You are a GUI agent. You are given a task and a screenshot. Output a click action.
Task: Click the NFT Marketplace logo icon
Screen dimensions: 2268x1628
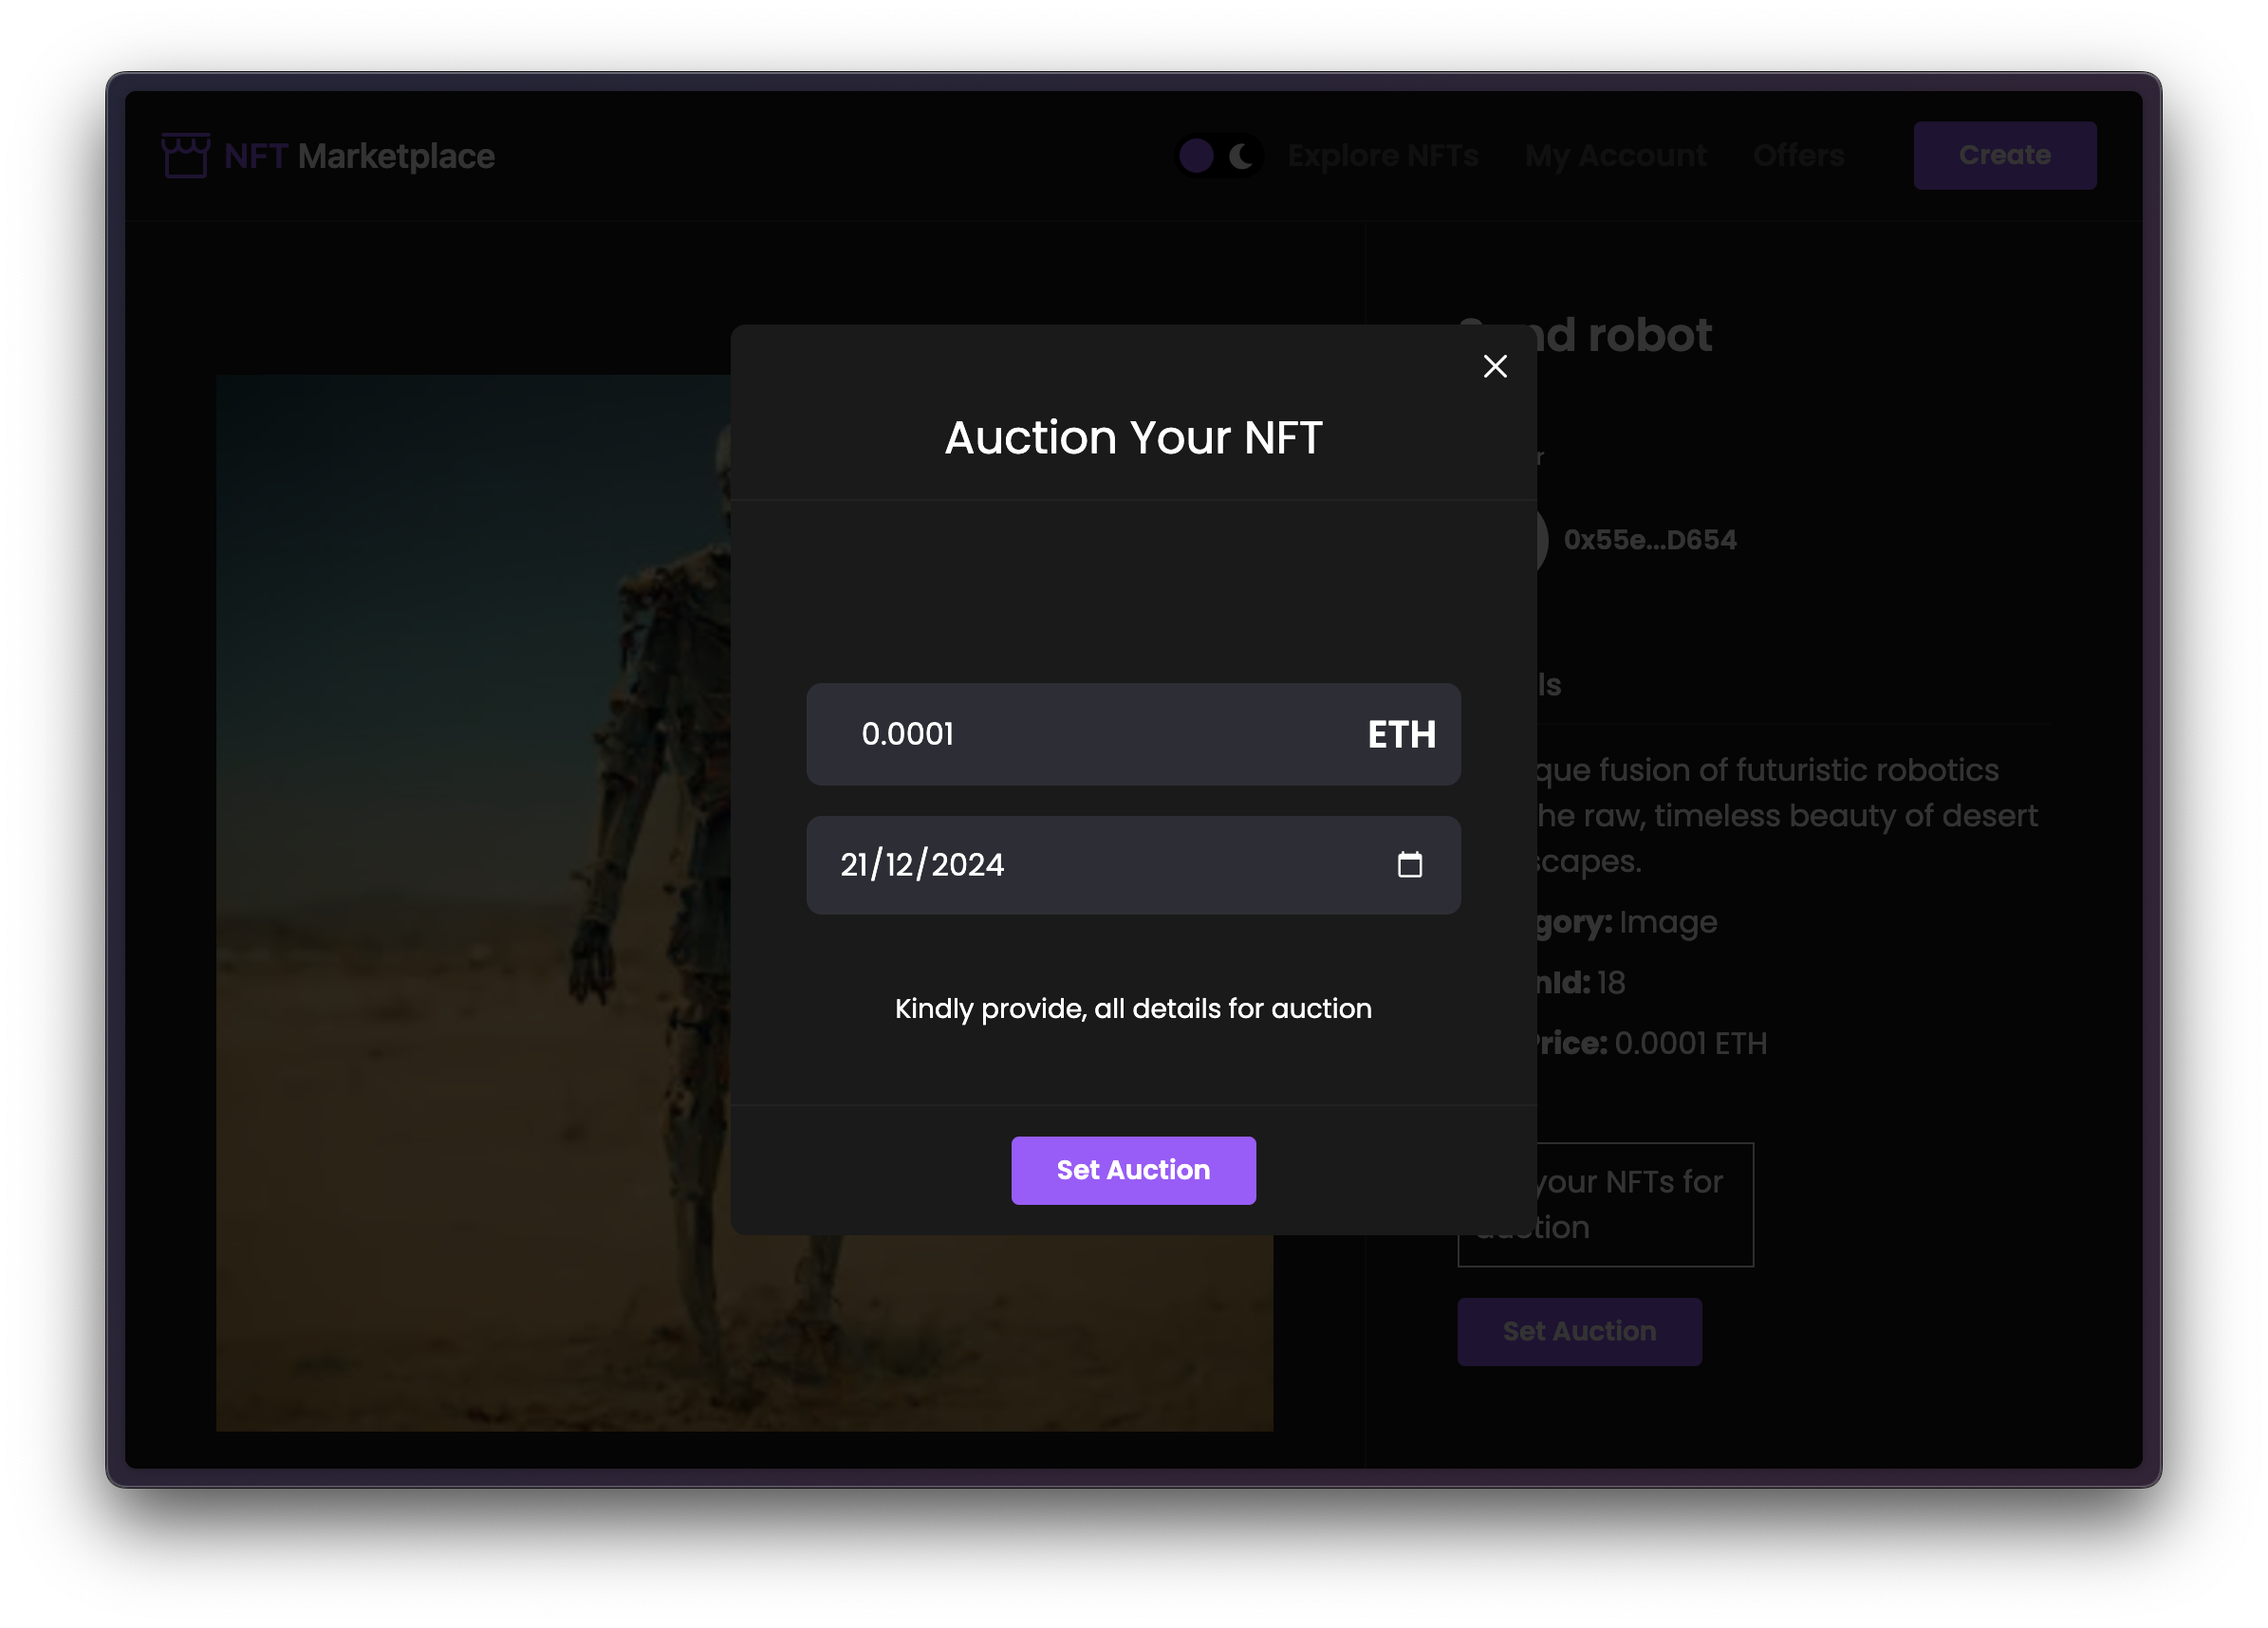pyautogui.click(x=186, y=156)
